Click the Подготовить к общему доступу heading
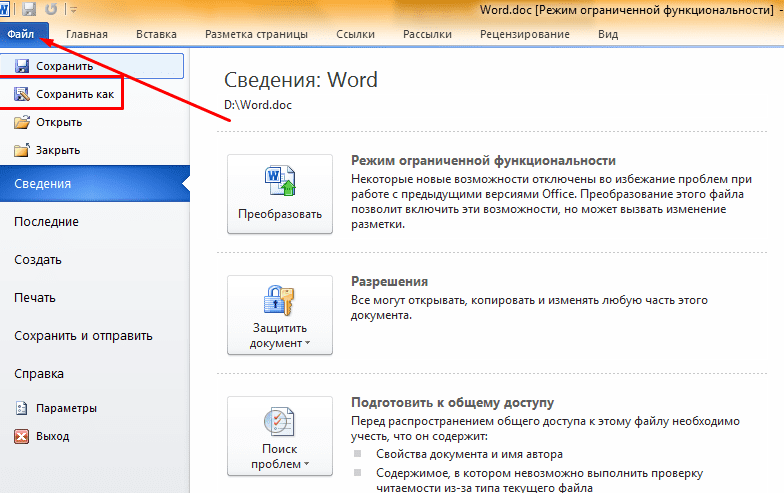Screen dimensions: 784x493 [452, 402]
